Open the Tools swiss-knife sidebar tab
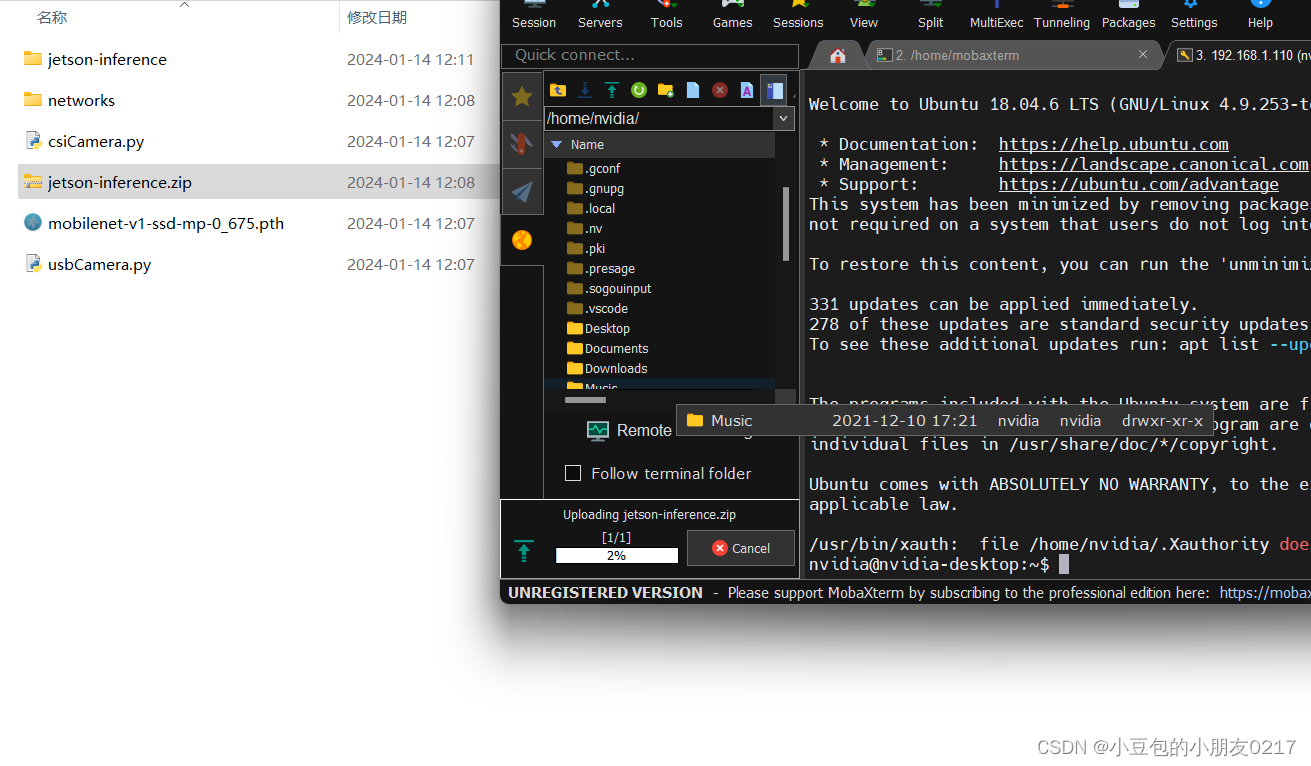Image resolution: width=1311 pixels, height=766 pixels. click(x=522, y=144)
